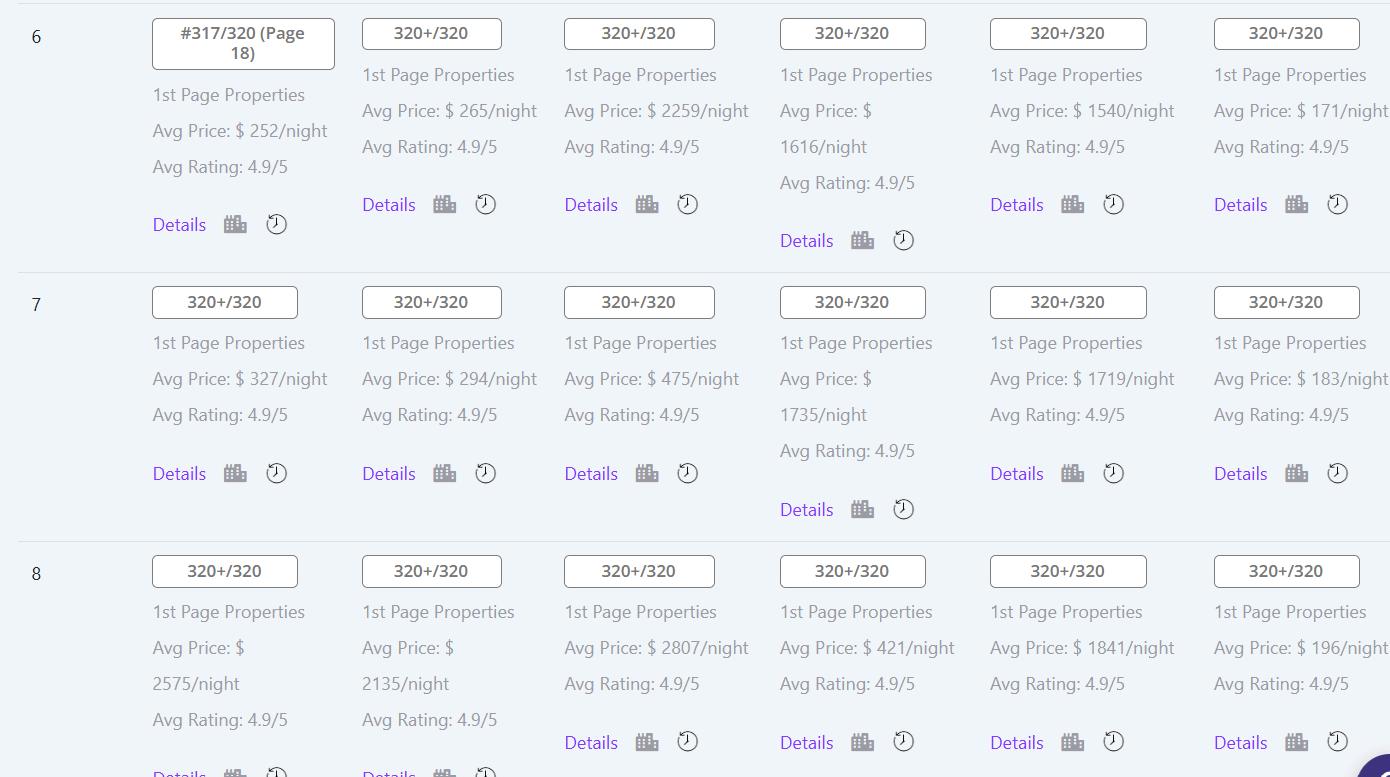Open Details link for the $1540/night cell

pyautogui.click(x=1017, y=205)
